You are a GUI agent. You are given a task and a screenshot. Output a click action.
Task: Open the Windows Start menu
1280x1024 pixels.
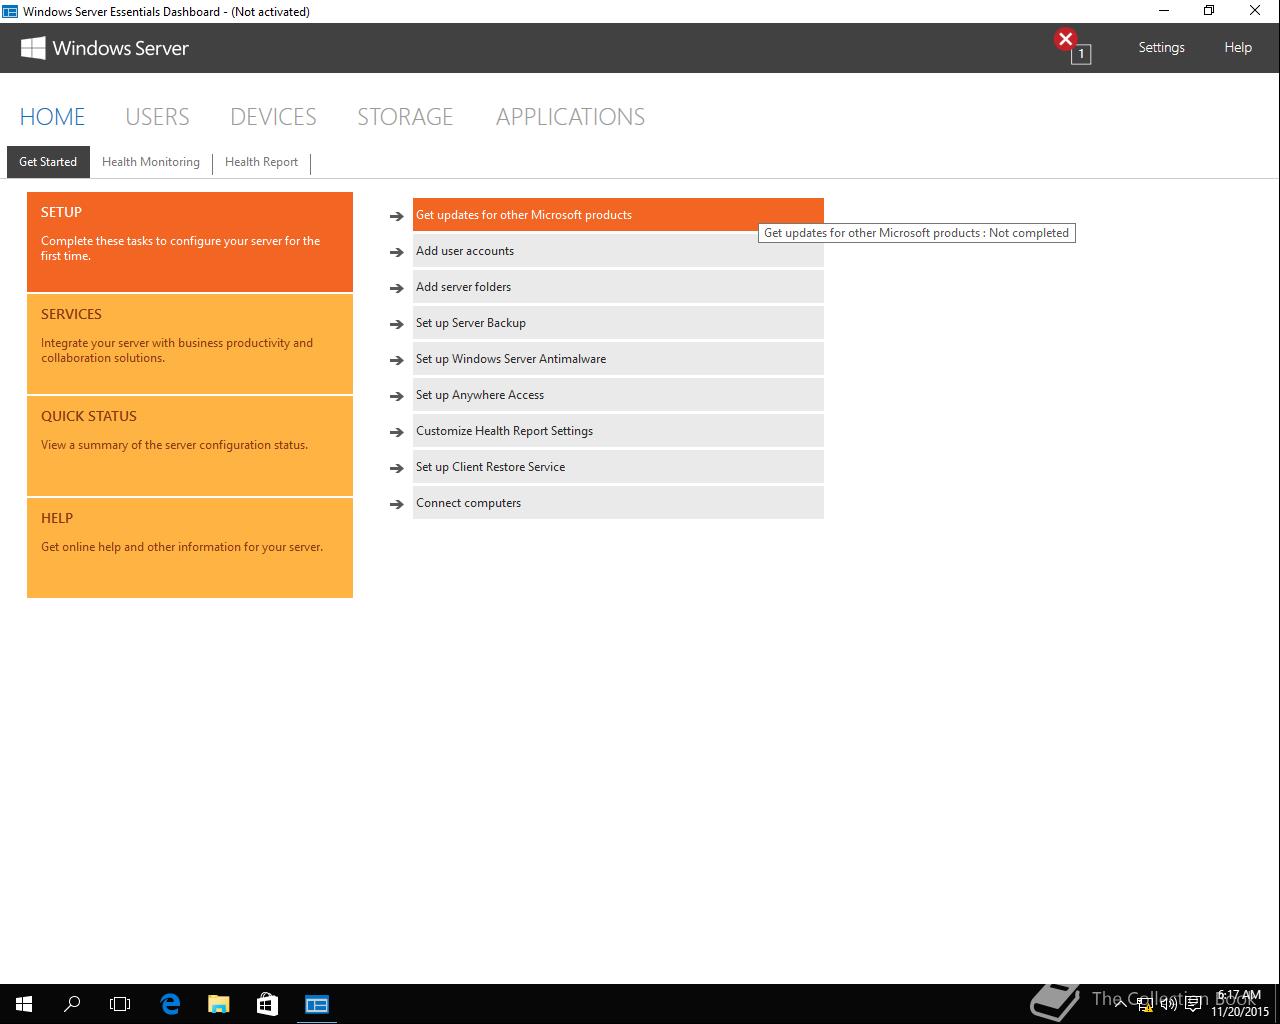click(x=24, y=1004)
